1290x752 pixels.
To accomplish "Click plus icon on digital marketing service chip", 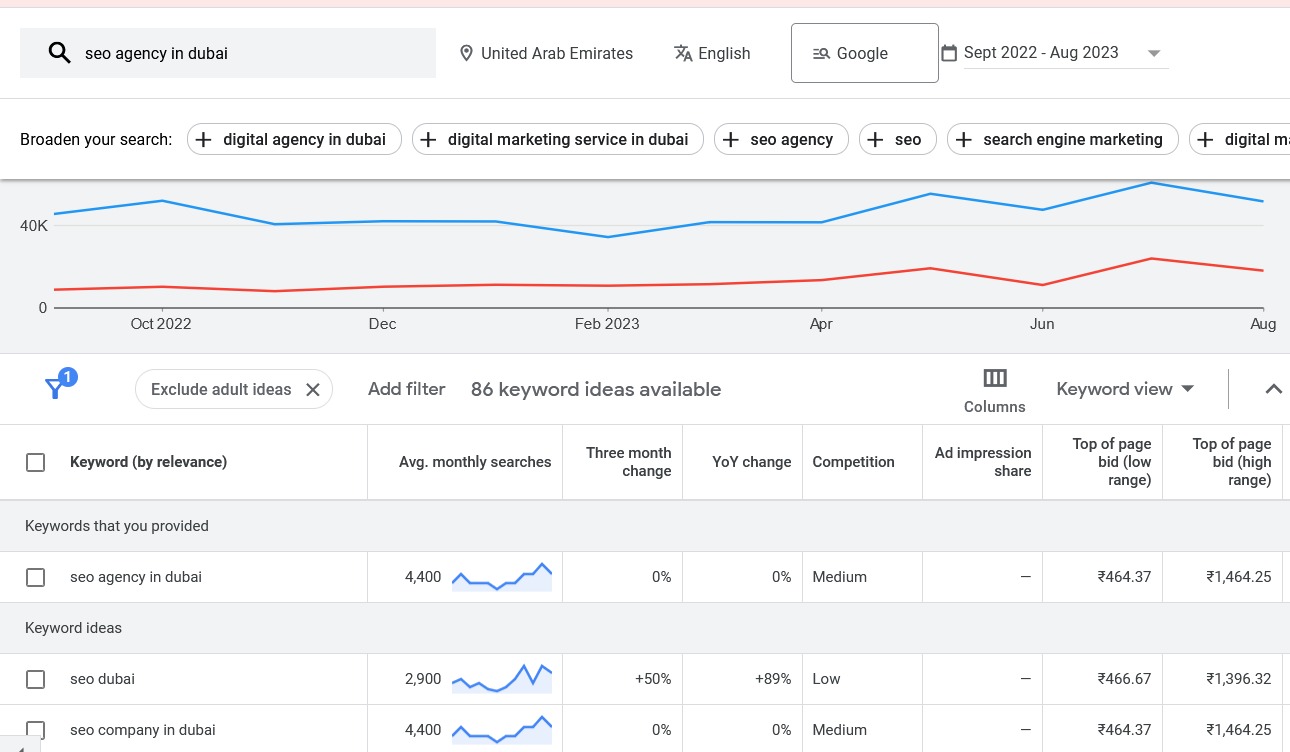I will pos(428,140).
